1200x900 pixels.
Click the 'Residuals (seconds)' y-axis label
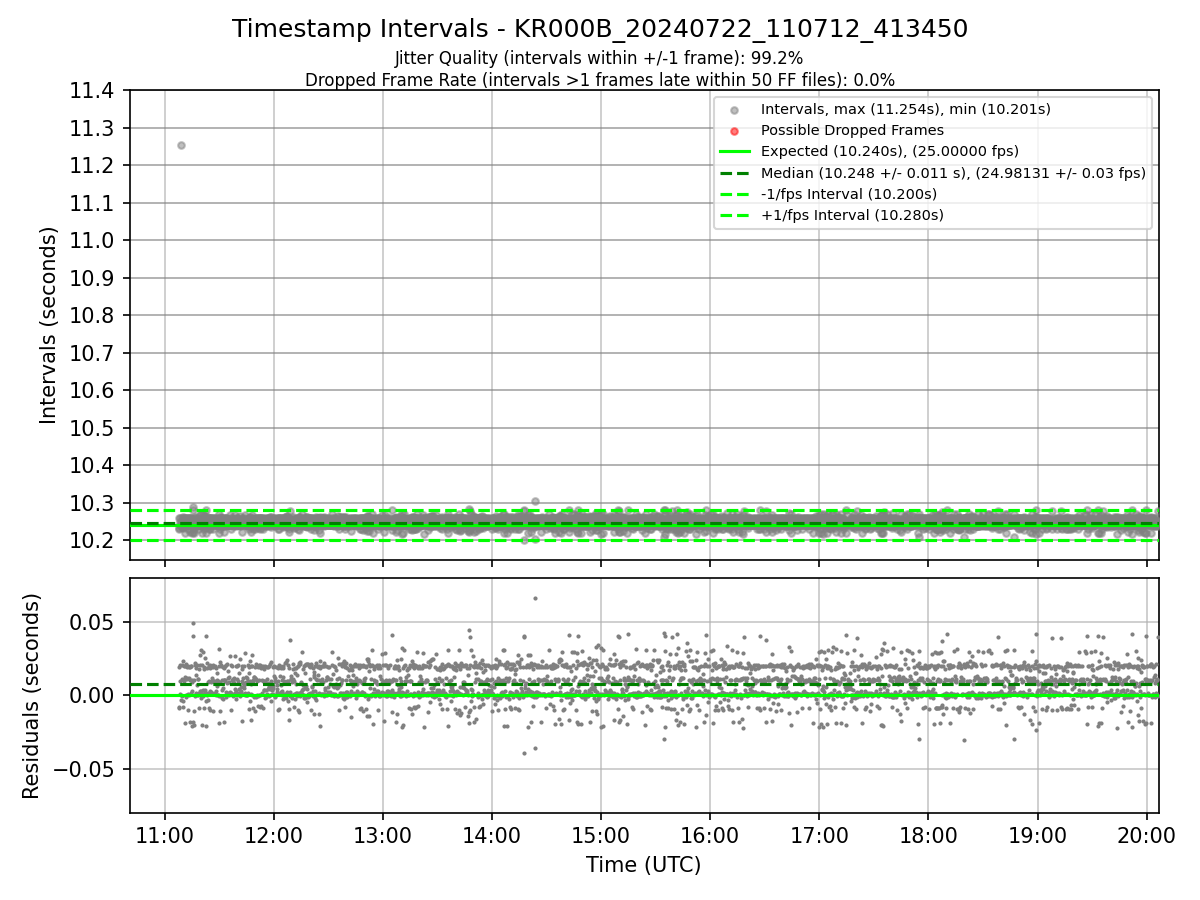31,696
